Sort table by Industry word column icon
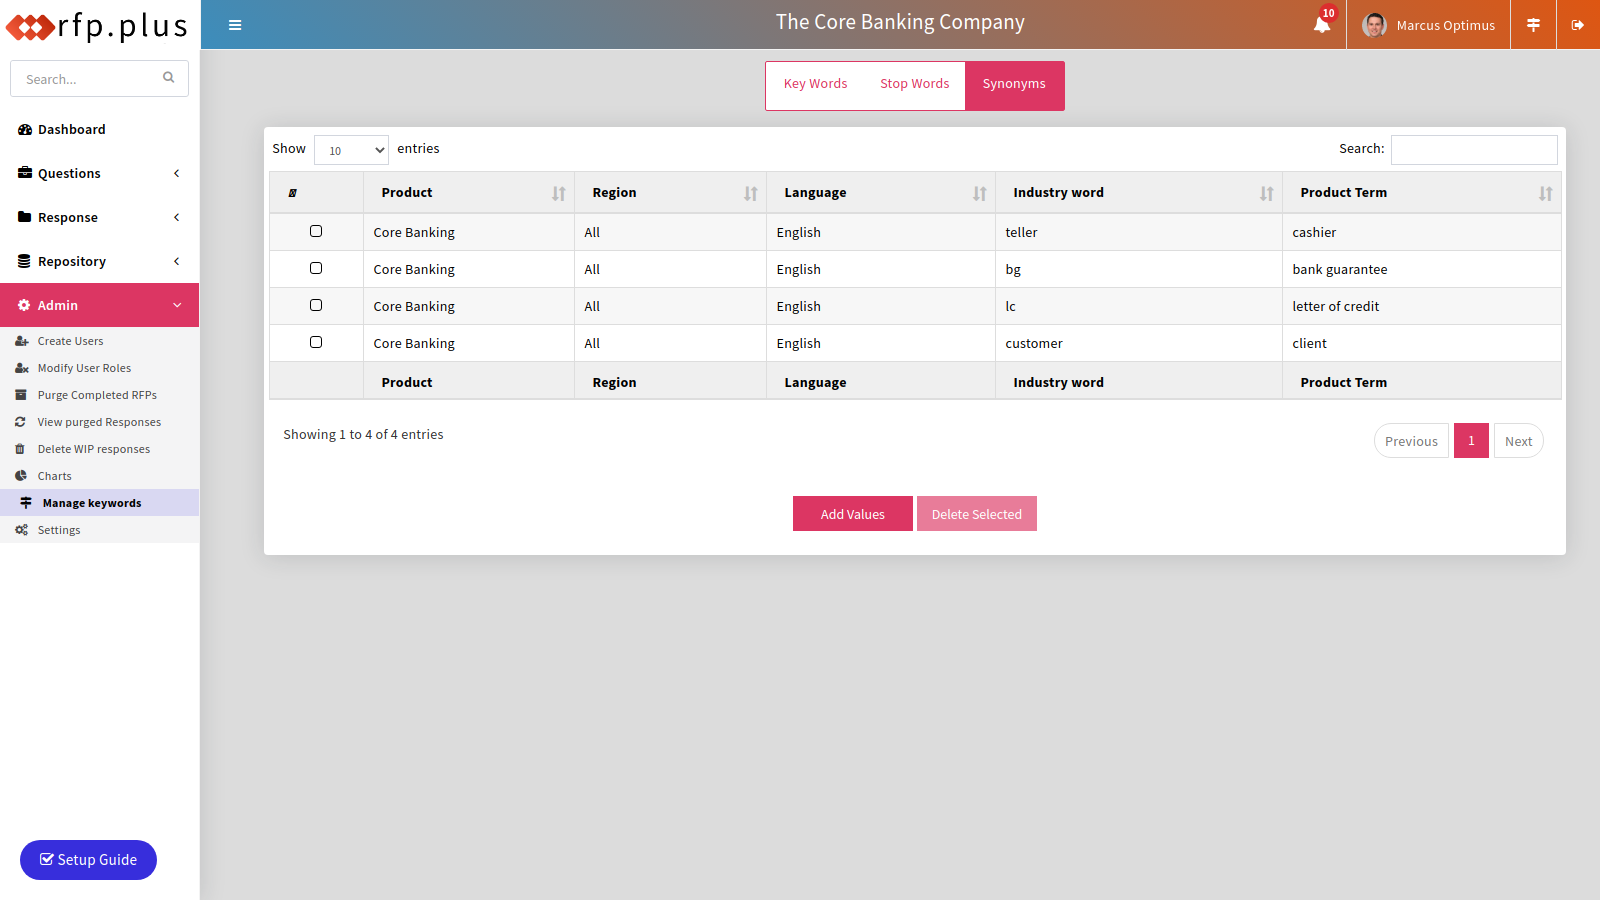This screenshot has height=900, width=1600. [1267, 193]
